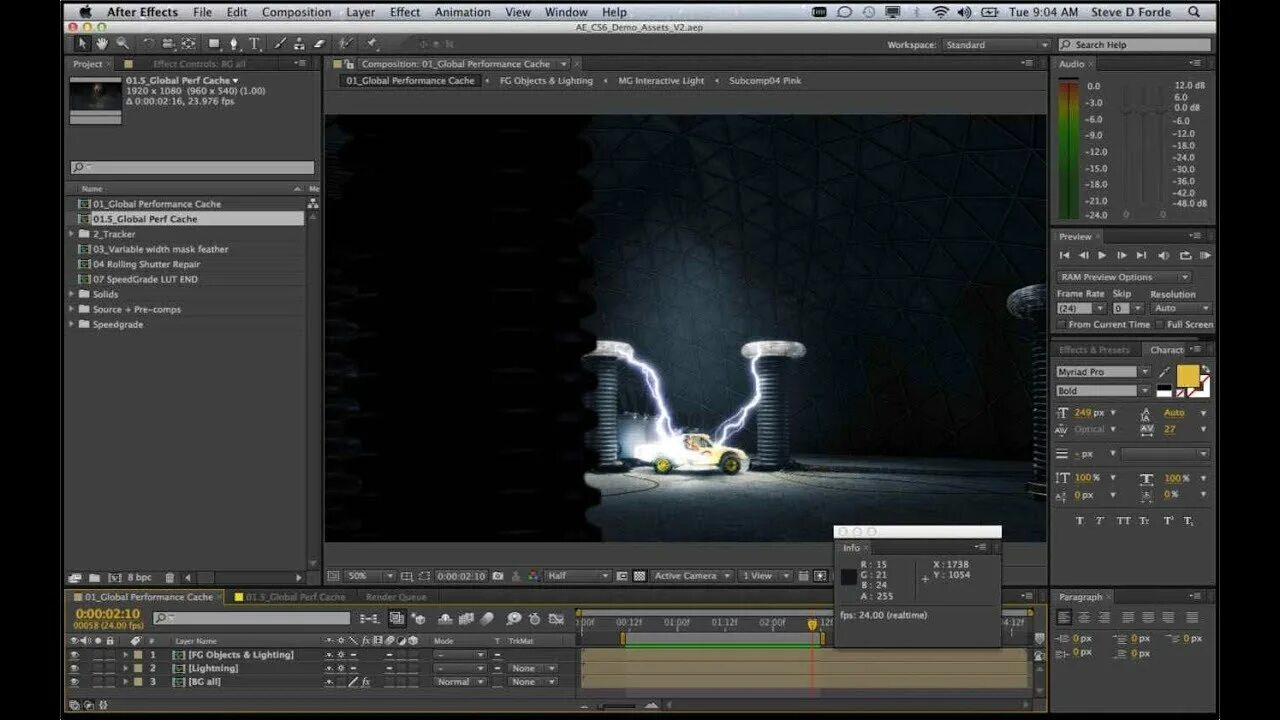Play the preview
The height and width of the screenshot is (720, 1280).
[x=1102, y=256]
